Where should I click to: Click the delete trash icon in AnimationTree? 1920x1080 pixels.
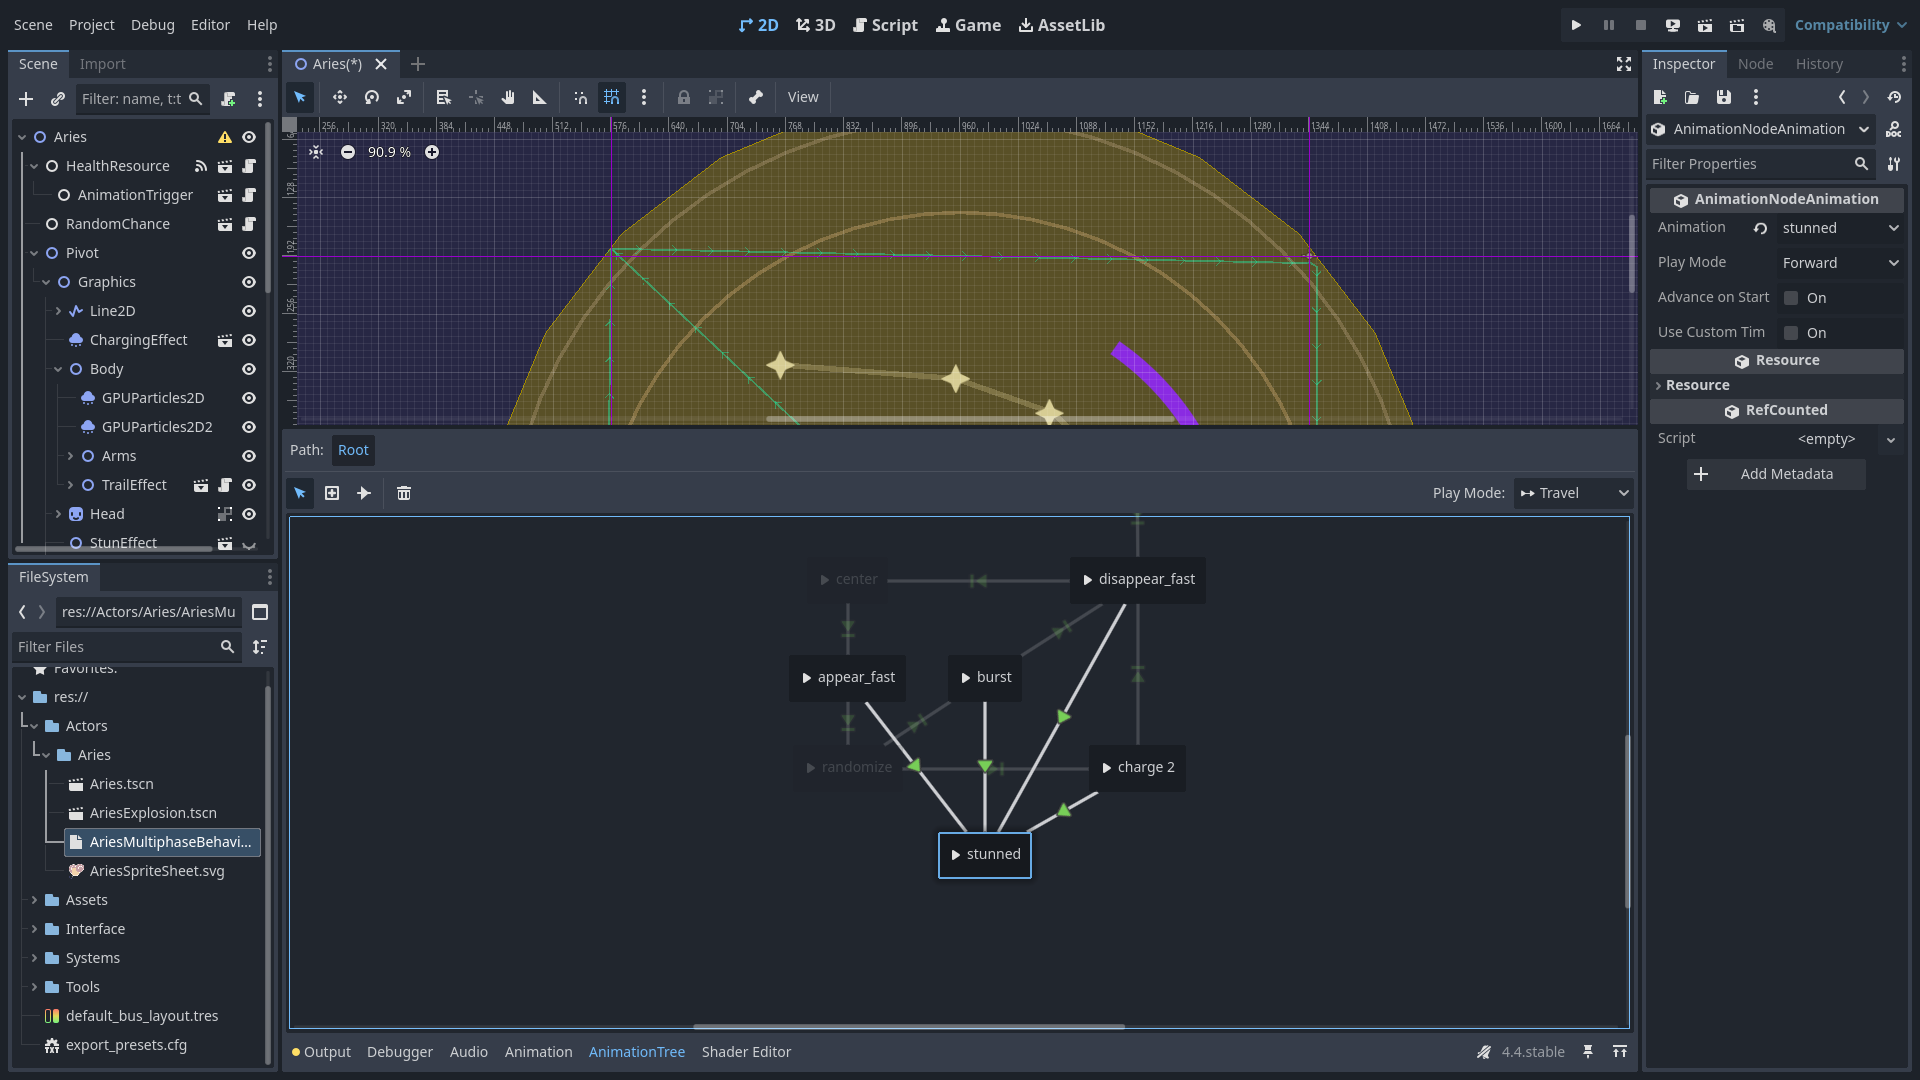[404, 493]
